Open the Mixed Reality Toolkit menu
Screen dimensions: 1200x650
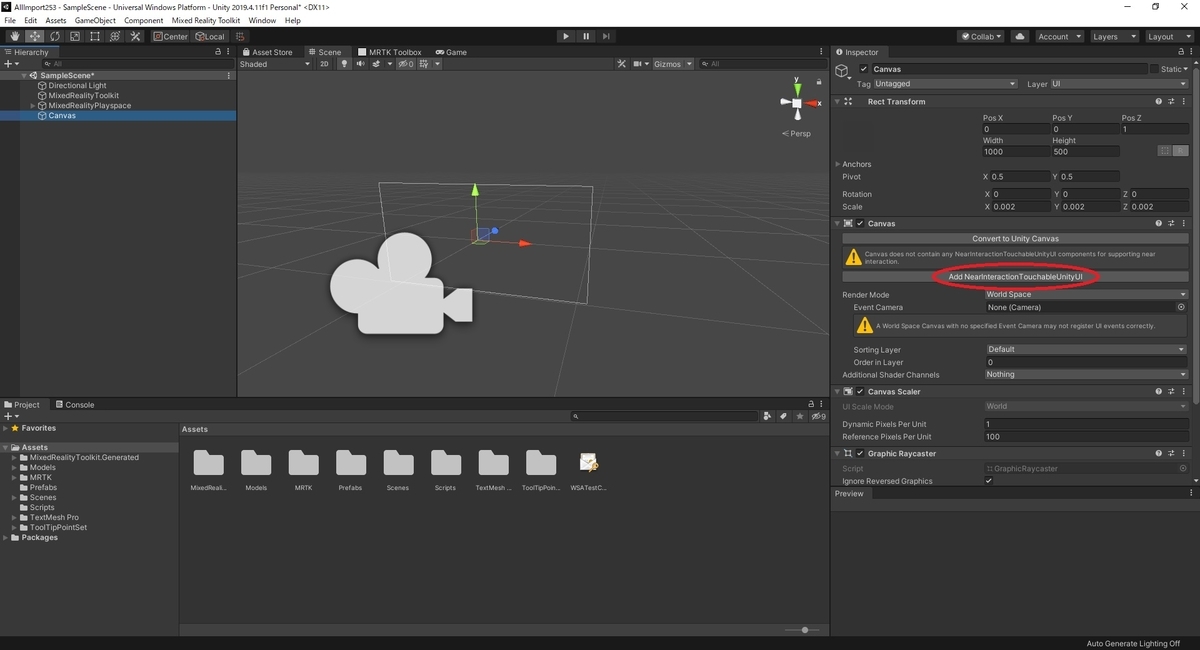[x=208, y=20]
